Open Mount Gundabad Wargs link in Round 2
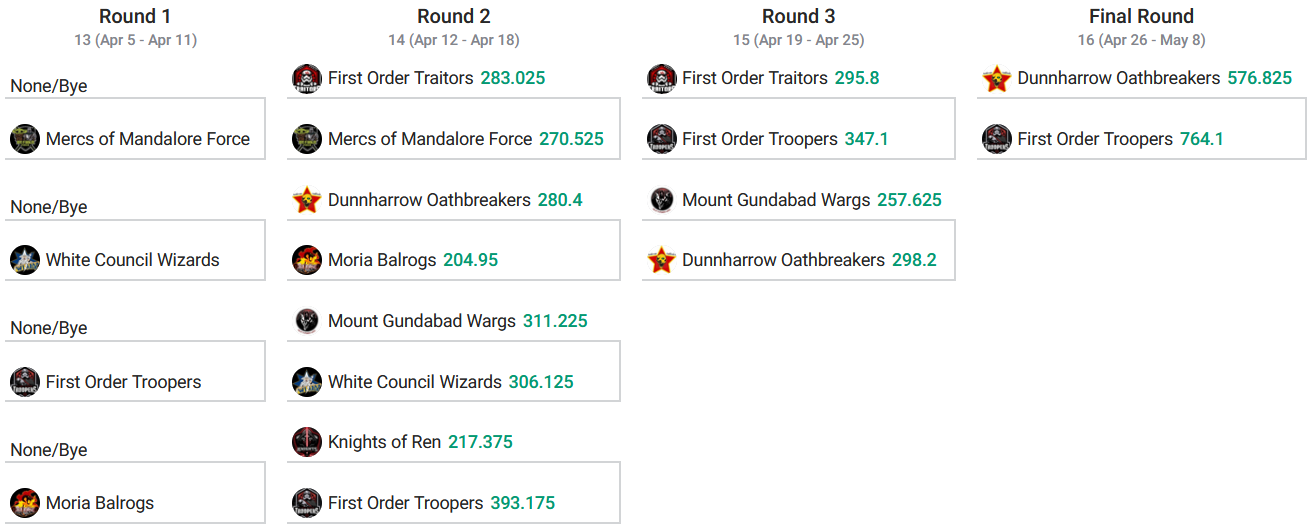 [421, 321]
